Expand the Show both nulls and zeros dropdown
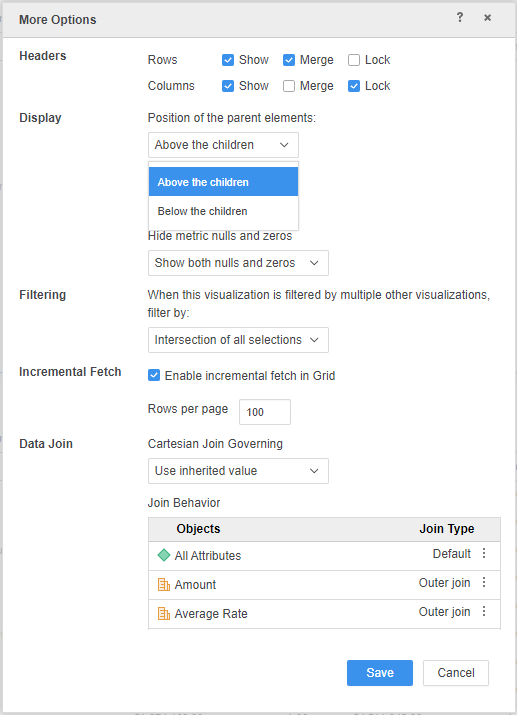 tap(238, 263)
